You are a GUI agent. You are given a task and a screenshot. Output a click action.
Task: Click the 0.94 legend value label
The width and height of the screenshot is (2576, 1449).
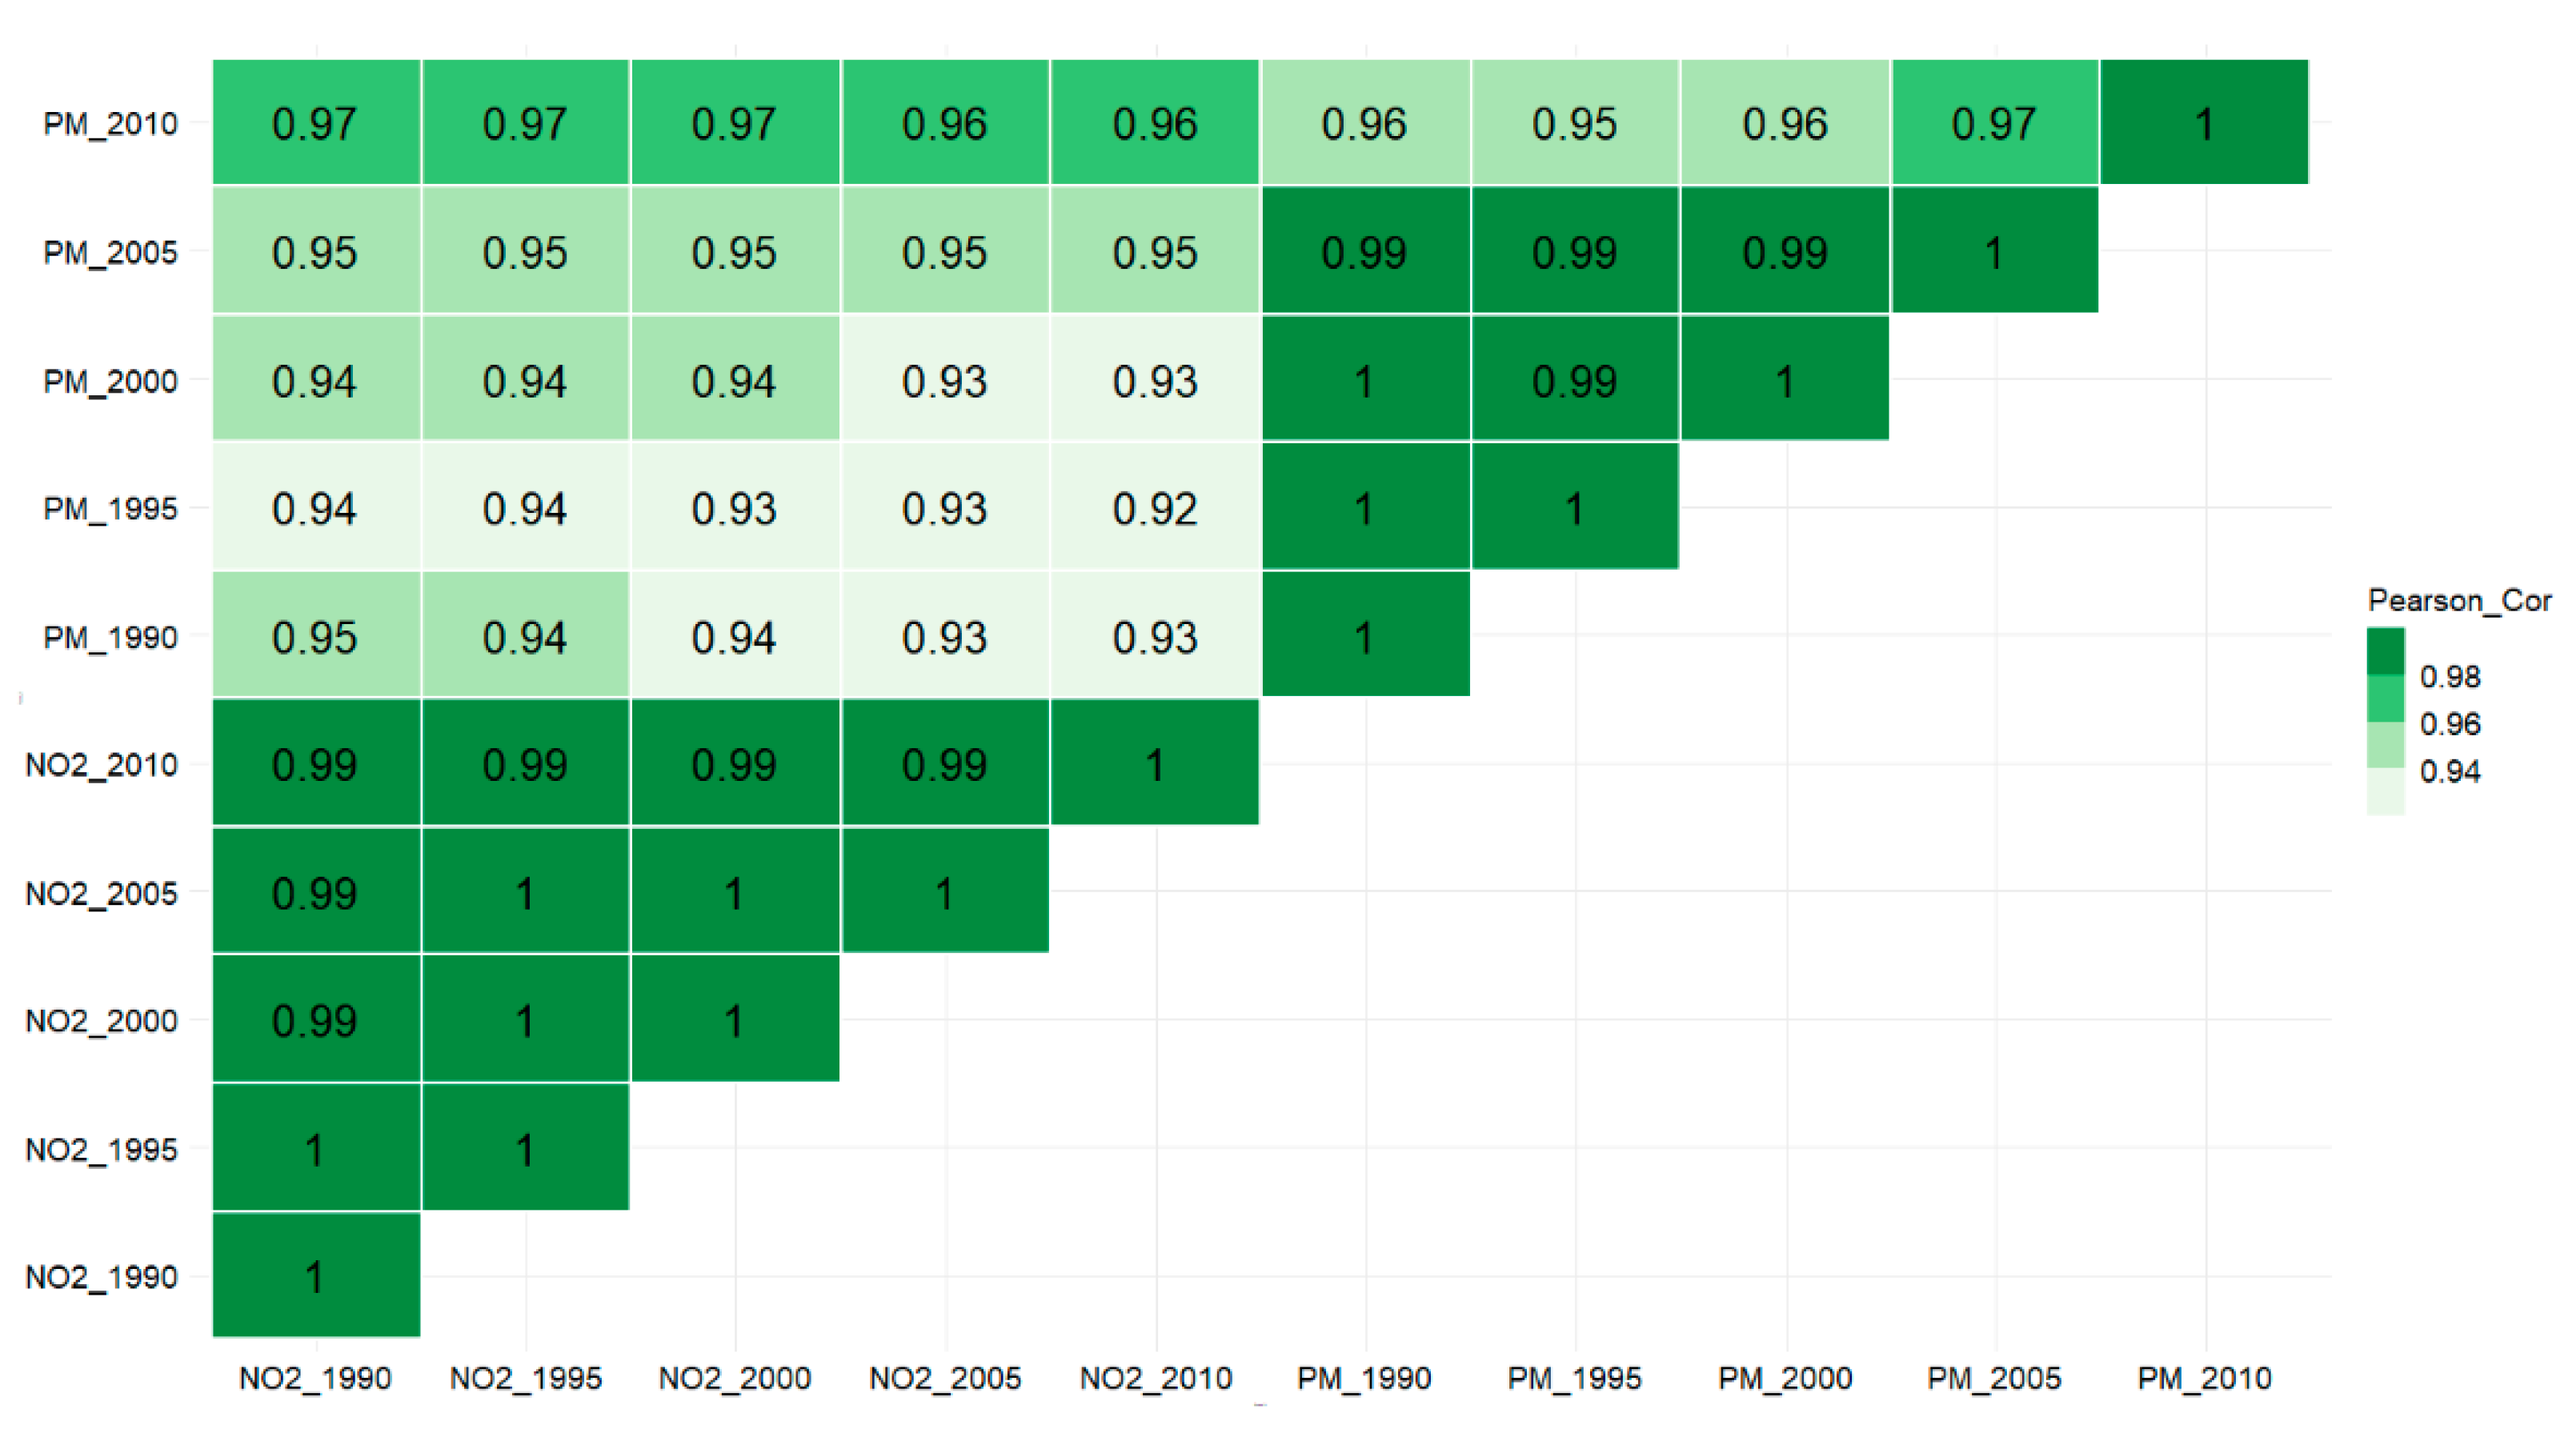point(2449,772)
